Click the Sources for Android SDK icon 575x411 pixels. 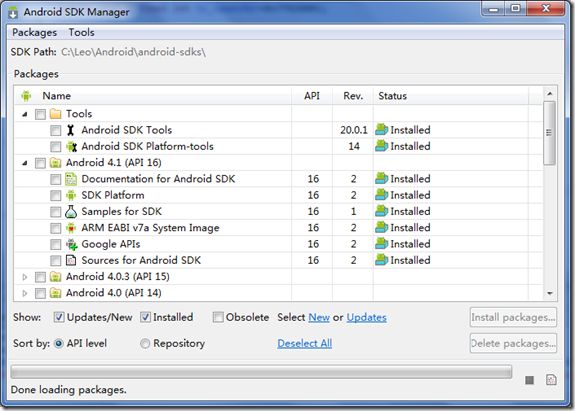pyautogui.click(x=71, y=261)
